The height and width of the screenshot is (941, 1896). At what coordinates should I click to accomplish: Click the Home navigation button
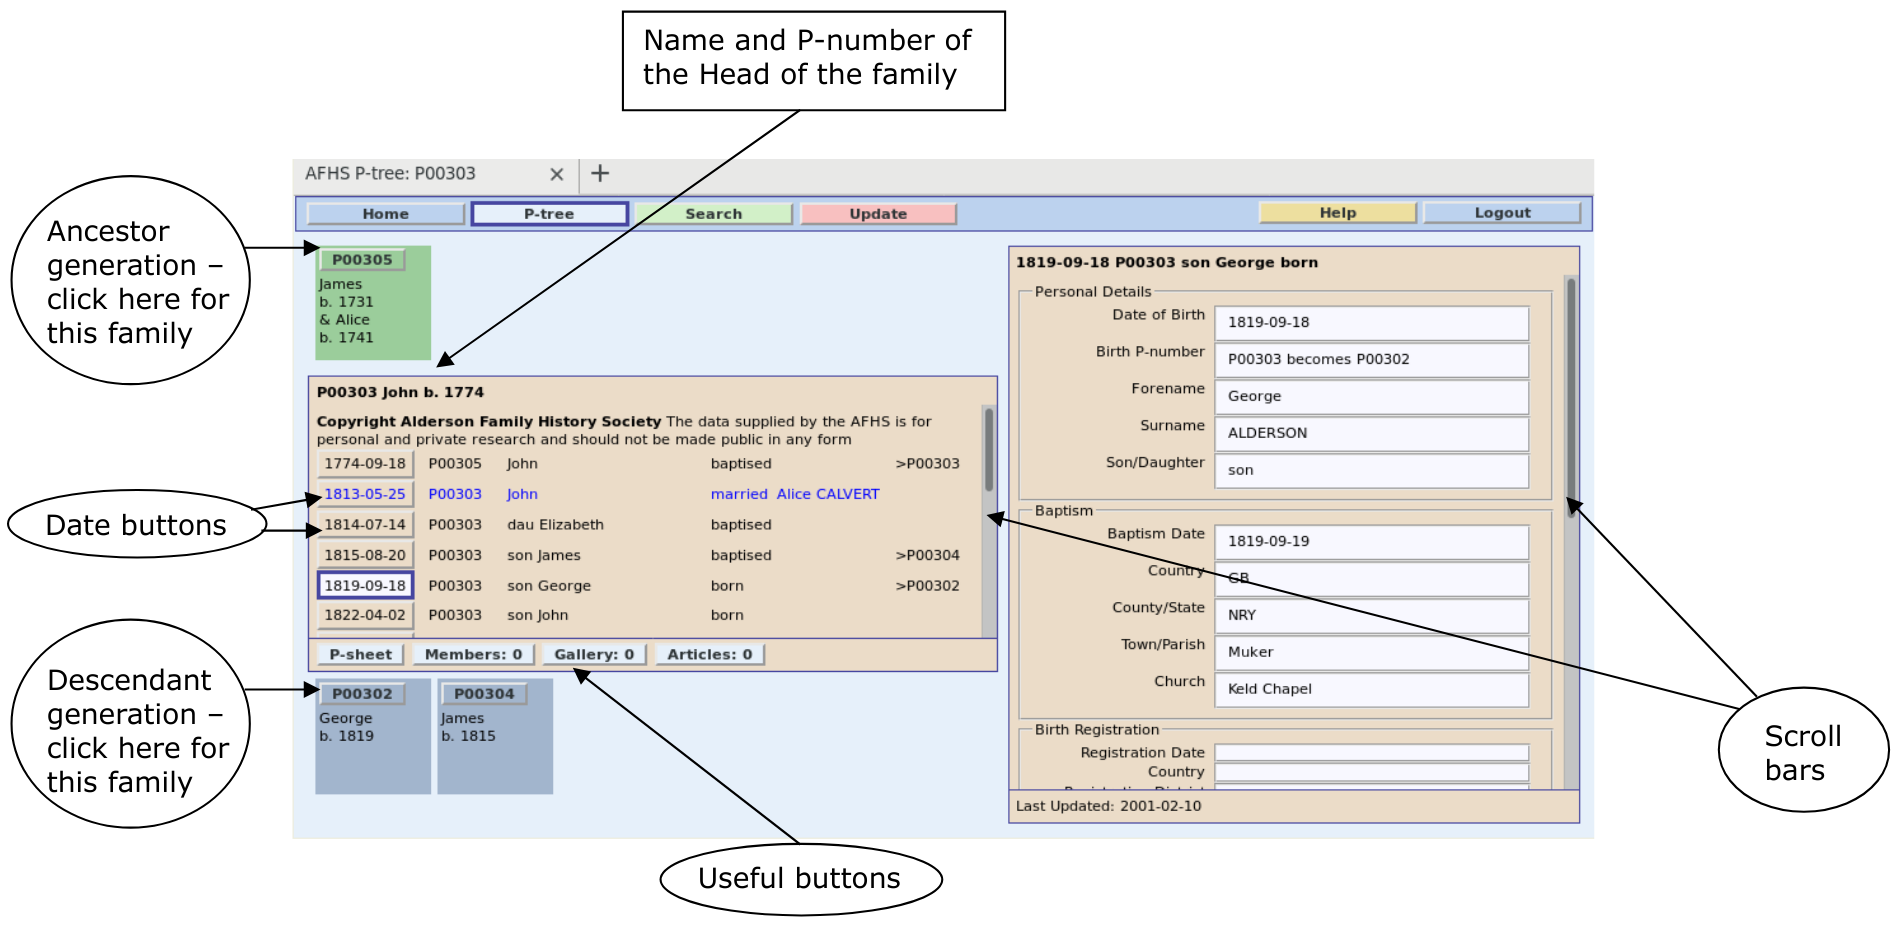coord(385,214)
